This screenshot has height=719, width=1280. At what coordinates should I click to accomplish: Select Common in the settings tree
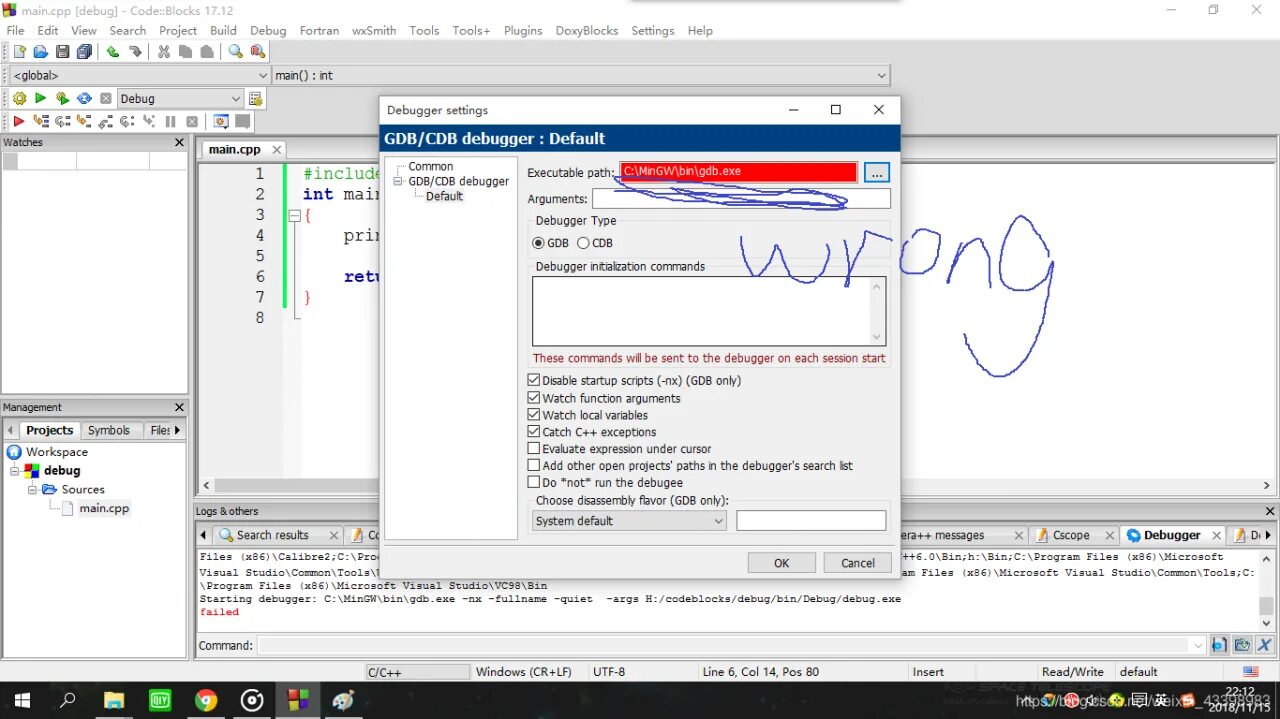(430, 166)
